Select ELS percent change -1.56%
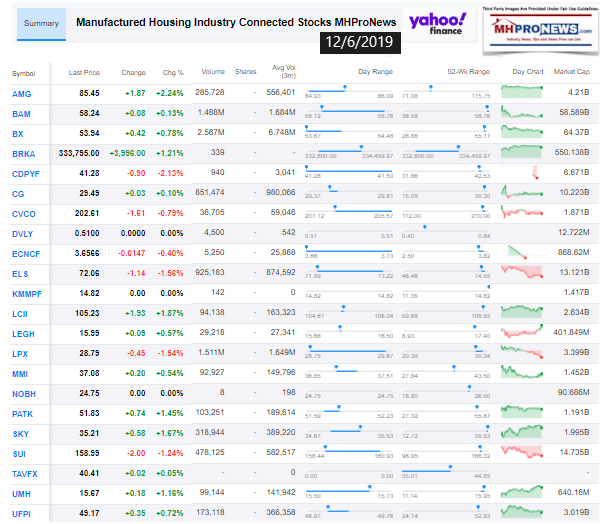This screenshot has height=524, width=603. point(170,273)
